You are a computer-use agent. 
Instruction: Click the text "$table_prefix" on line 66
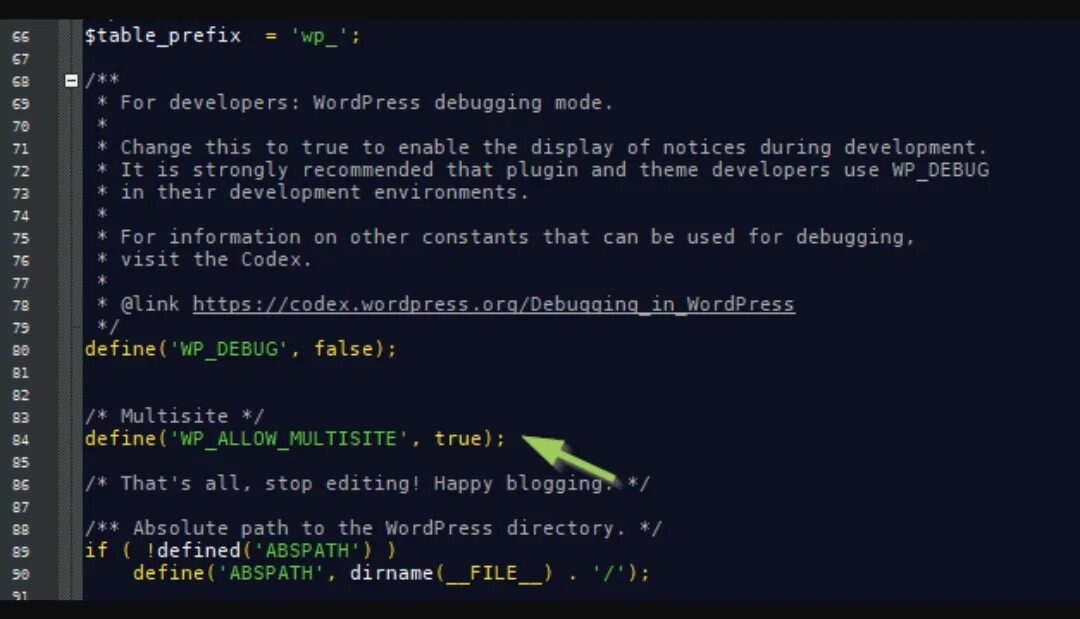click(163, 36)
